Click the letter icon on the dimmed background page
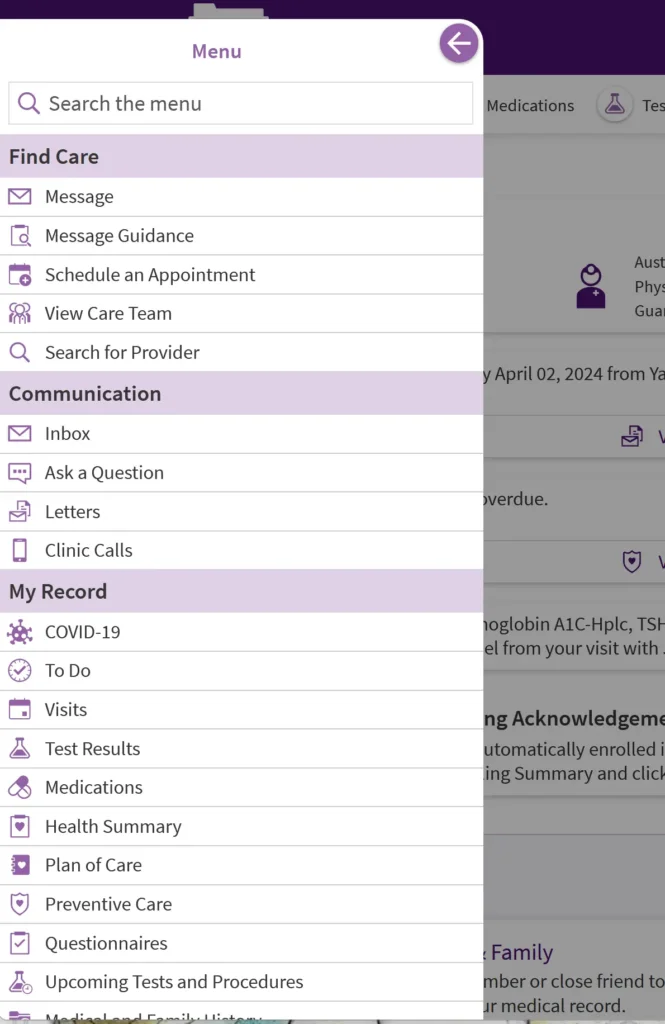The image size is (665, 1024). (632, 436)
